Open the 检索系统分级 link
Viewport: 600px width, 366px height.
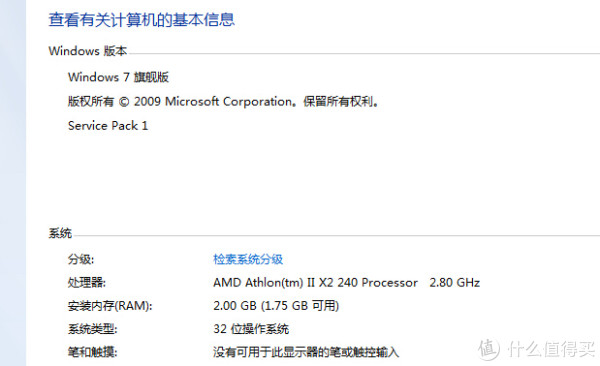pyautogui.click(x=248, y=259)
